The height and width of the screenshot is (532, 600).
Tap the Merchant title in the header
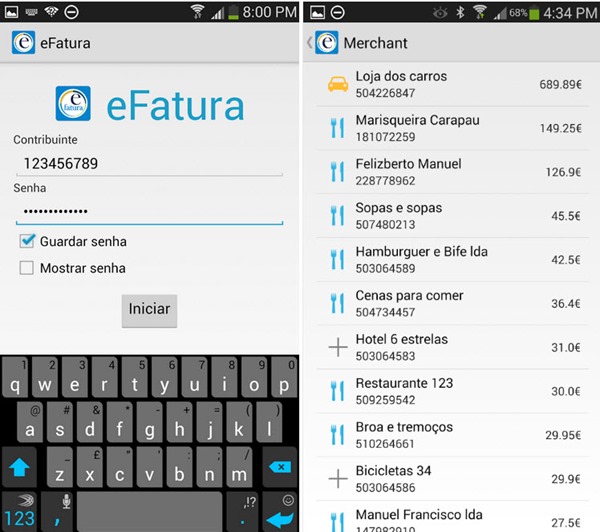pyautogui.click(x=375, y=43)
